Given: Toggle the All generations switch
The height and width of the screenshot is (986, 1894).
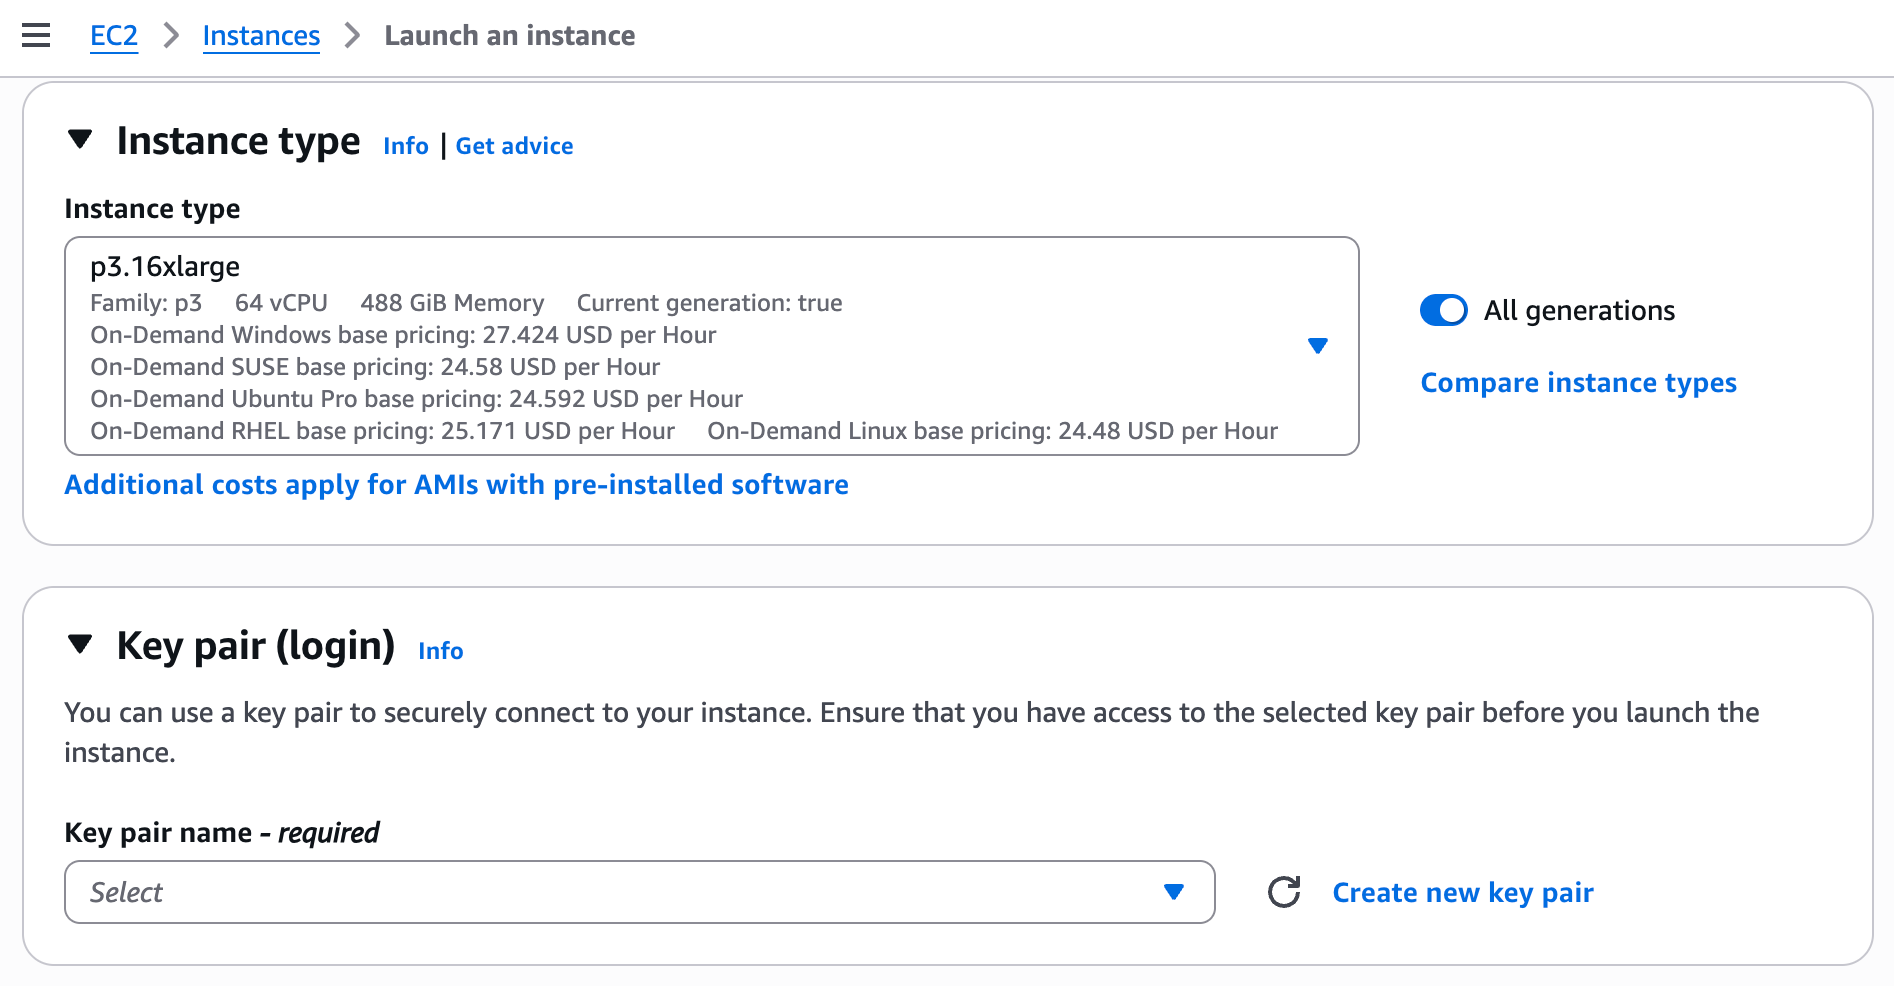Looking at the screenshot, I should (1443, 310).
